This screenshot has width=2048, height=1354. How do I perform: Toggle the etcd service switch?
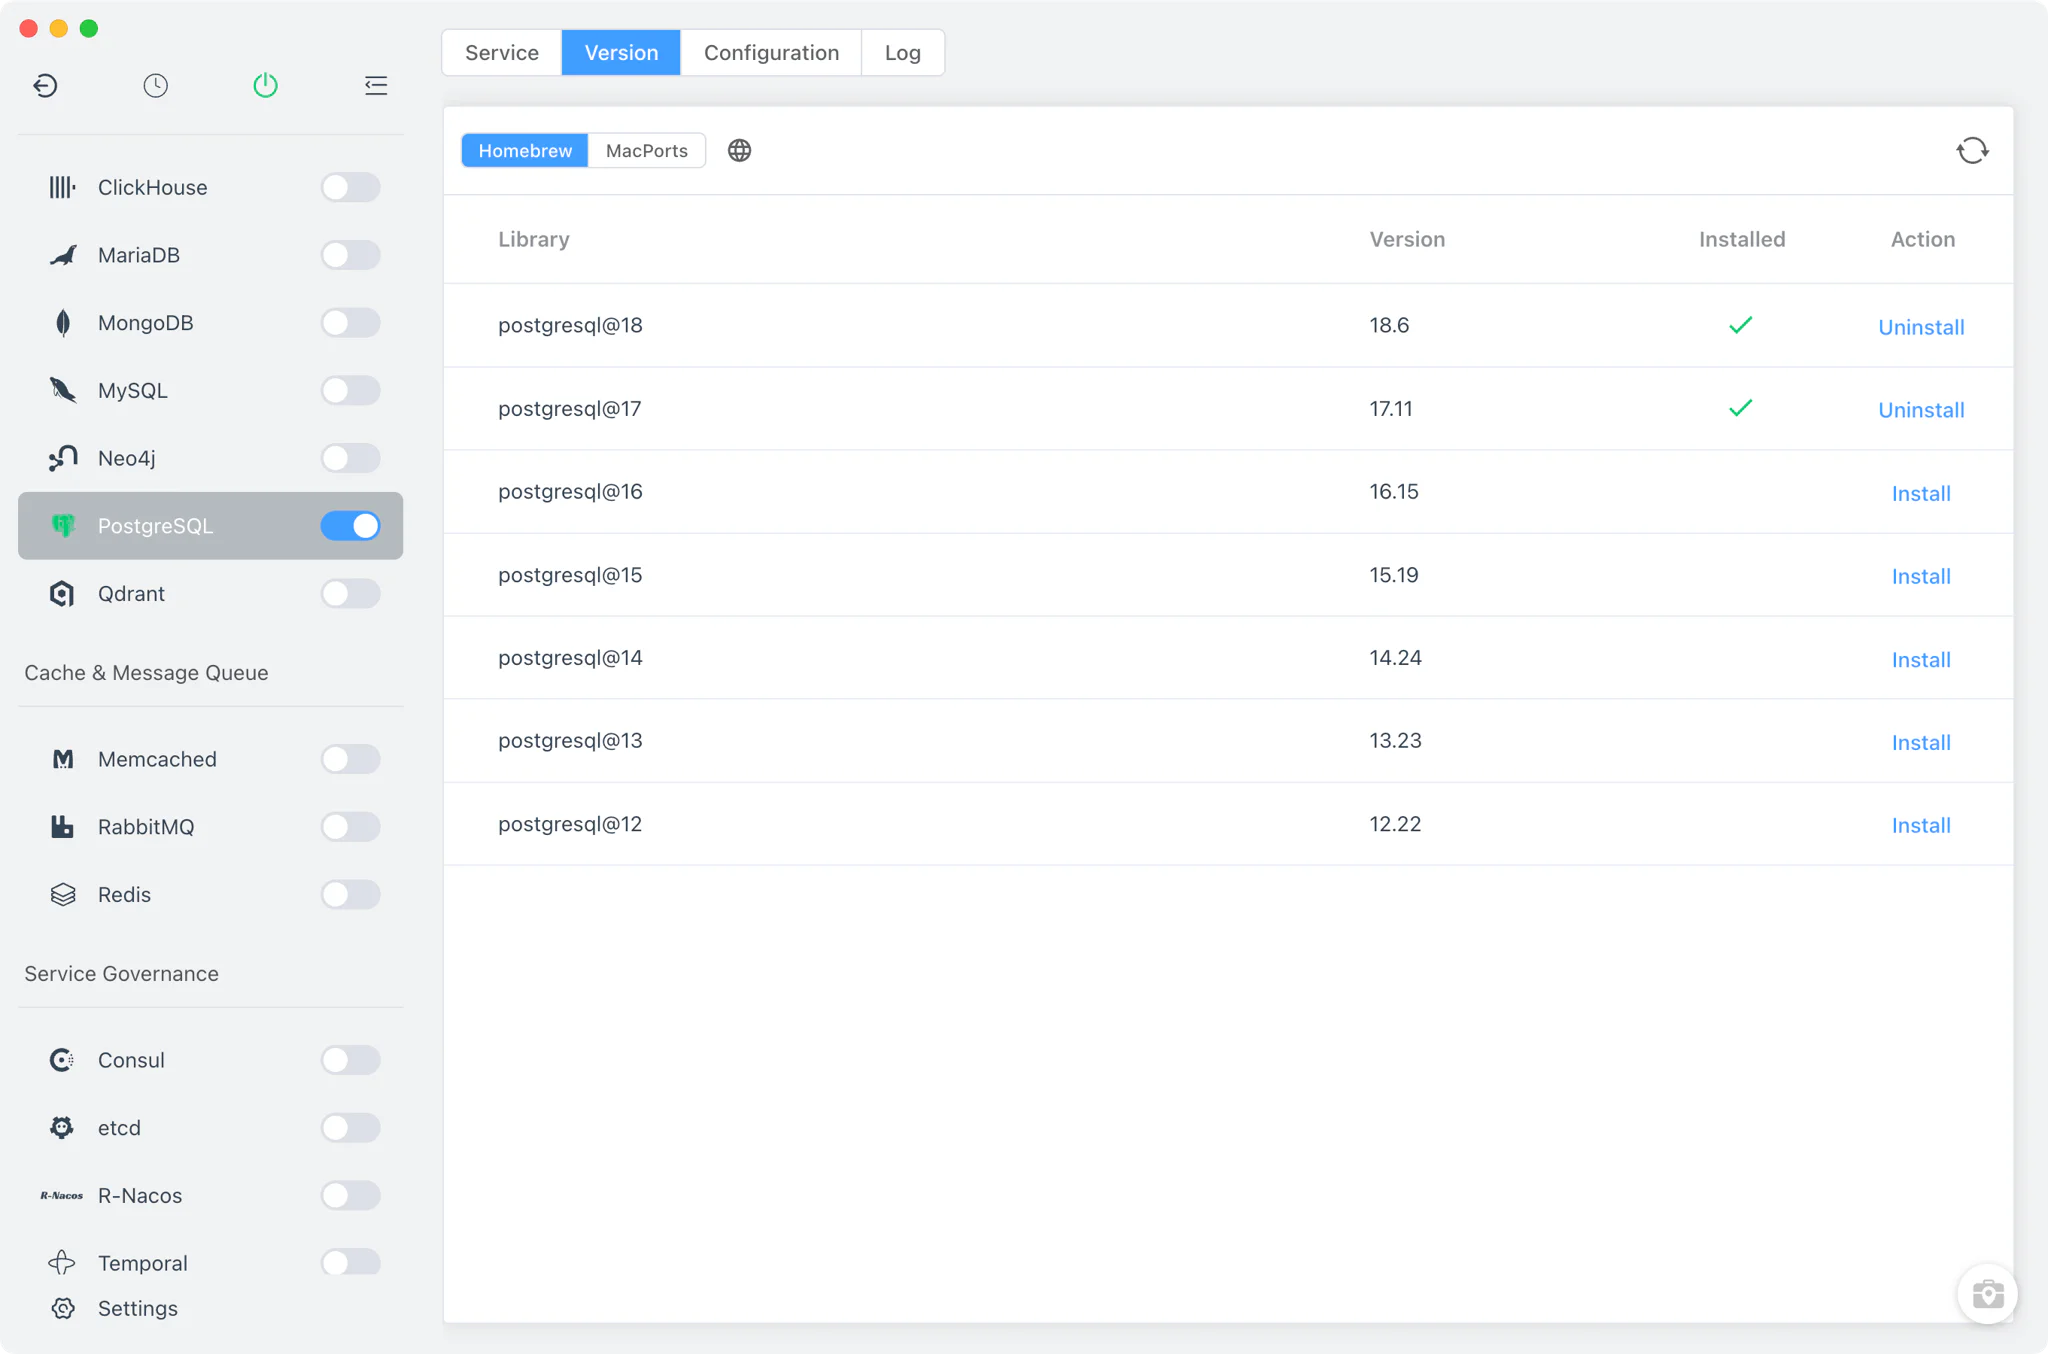(x=350, y=1128)
